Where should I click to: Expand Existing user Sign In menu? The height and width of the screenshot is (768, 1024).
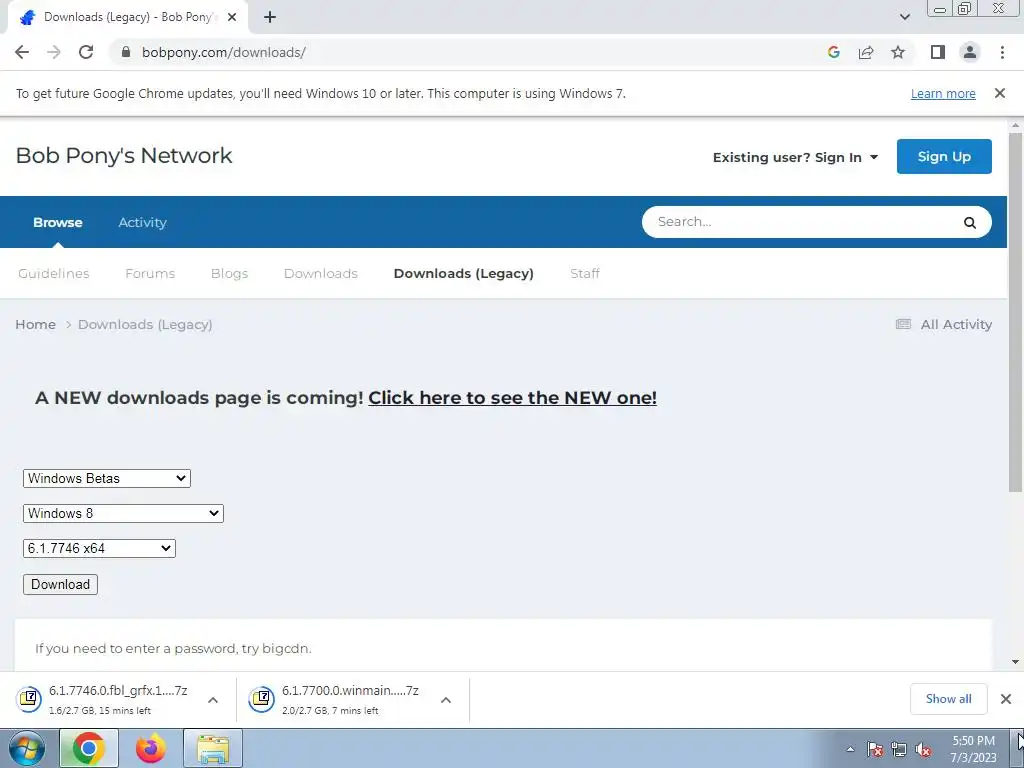[795, 157]
